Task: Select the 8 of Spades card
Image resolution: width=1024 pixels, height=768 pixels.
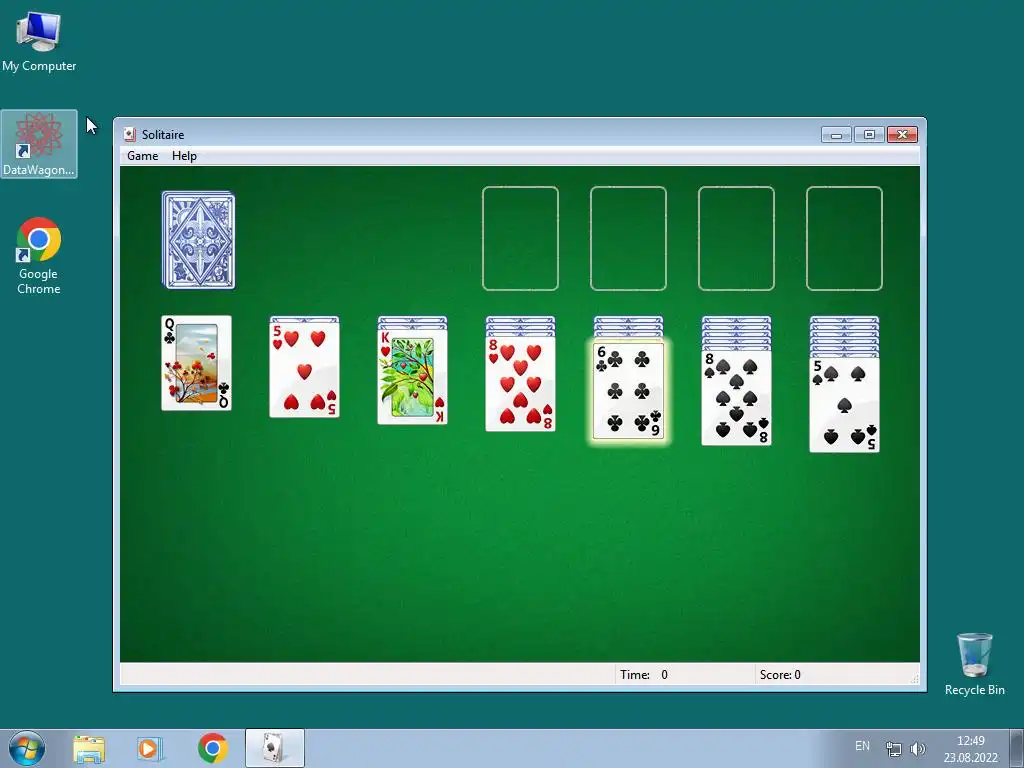Action: click(737, 398)
